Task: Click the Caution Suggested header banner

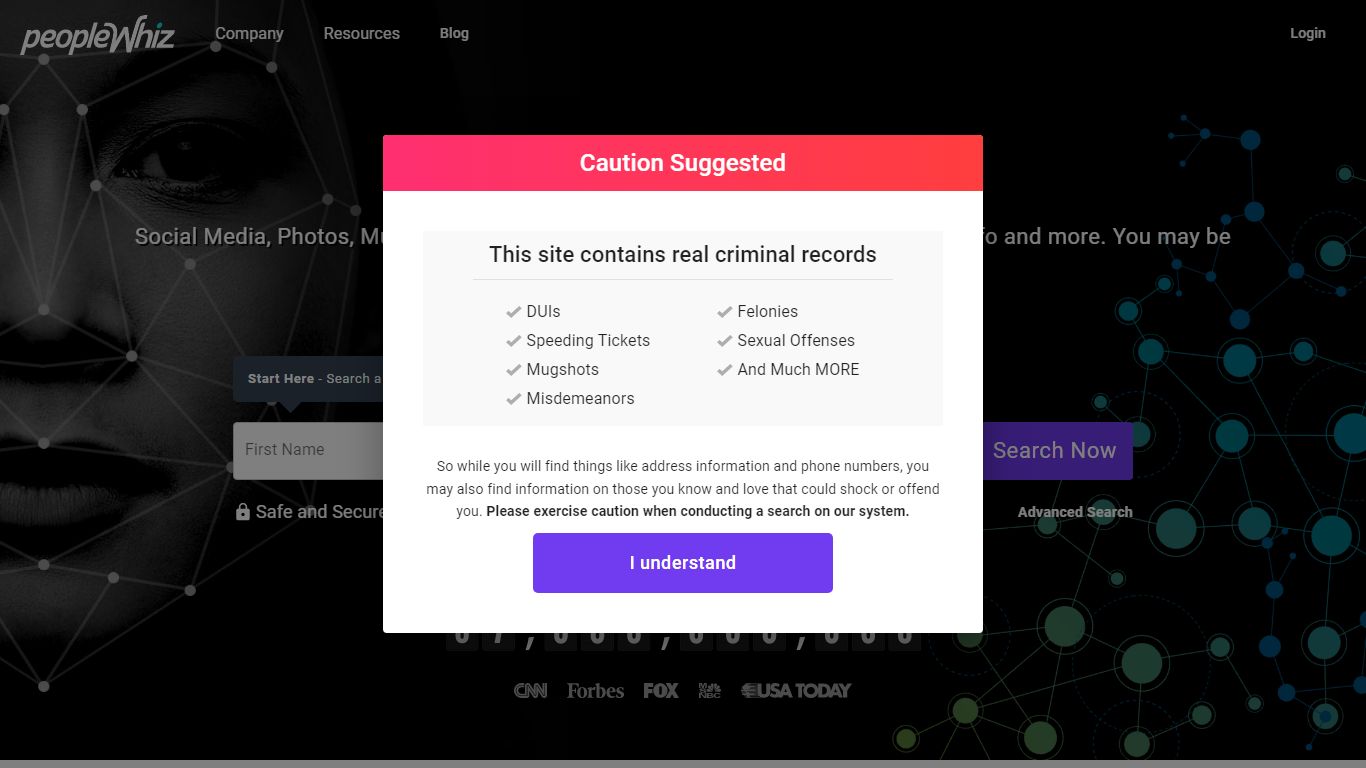Action: point(683,163)
